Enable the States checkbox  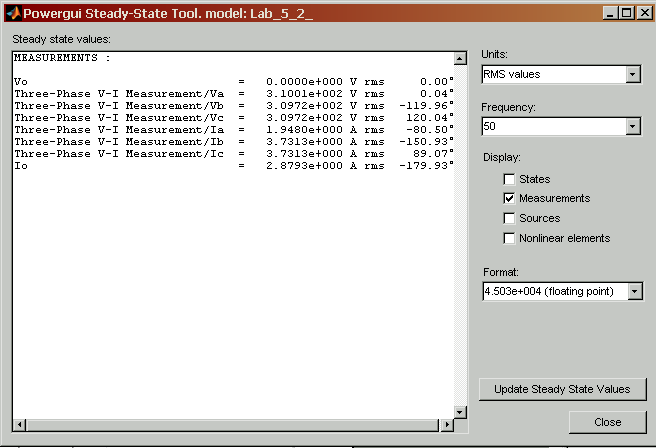[509, 179]
